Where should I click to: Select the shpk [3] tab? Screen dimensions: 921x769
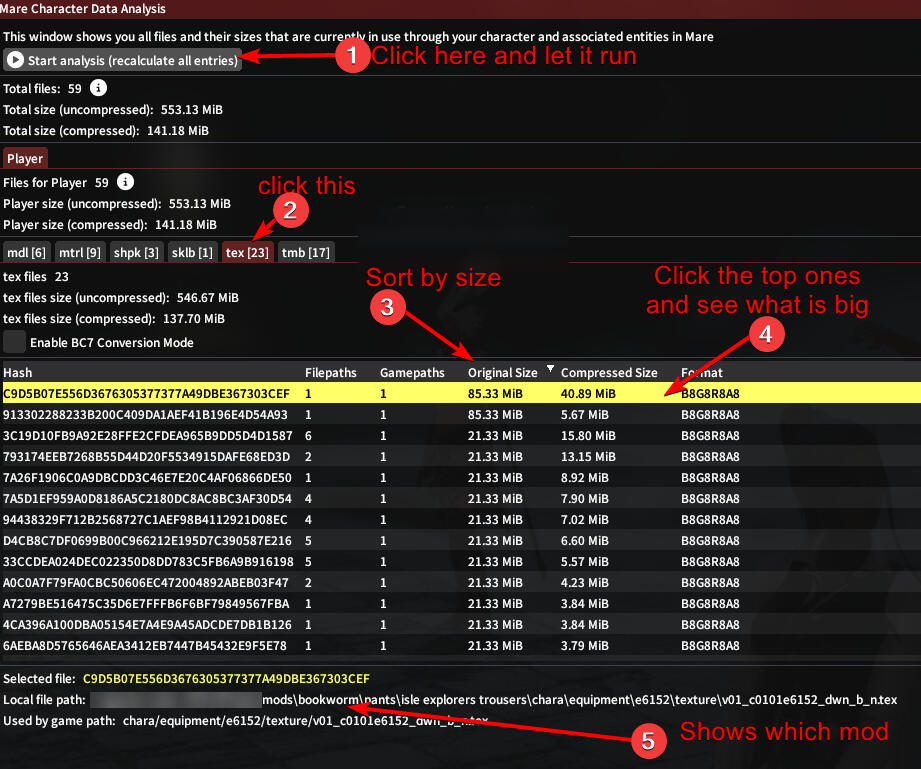point(135,252)
